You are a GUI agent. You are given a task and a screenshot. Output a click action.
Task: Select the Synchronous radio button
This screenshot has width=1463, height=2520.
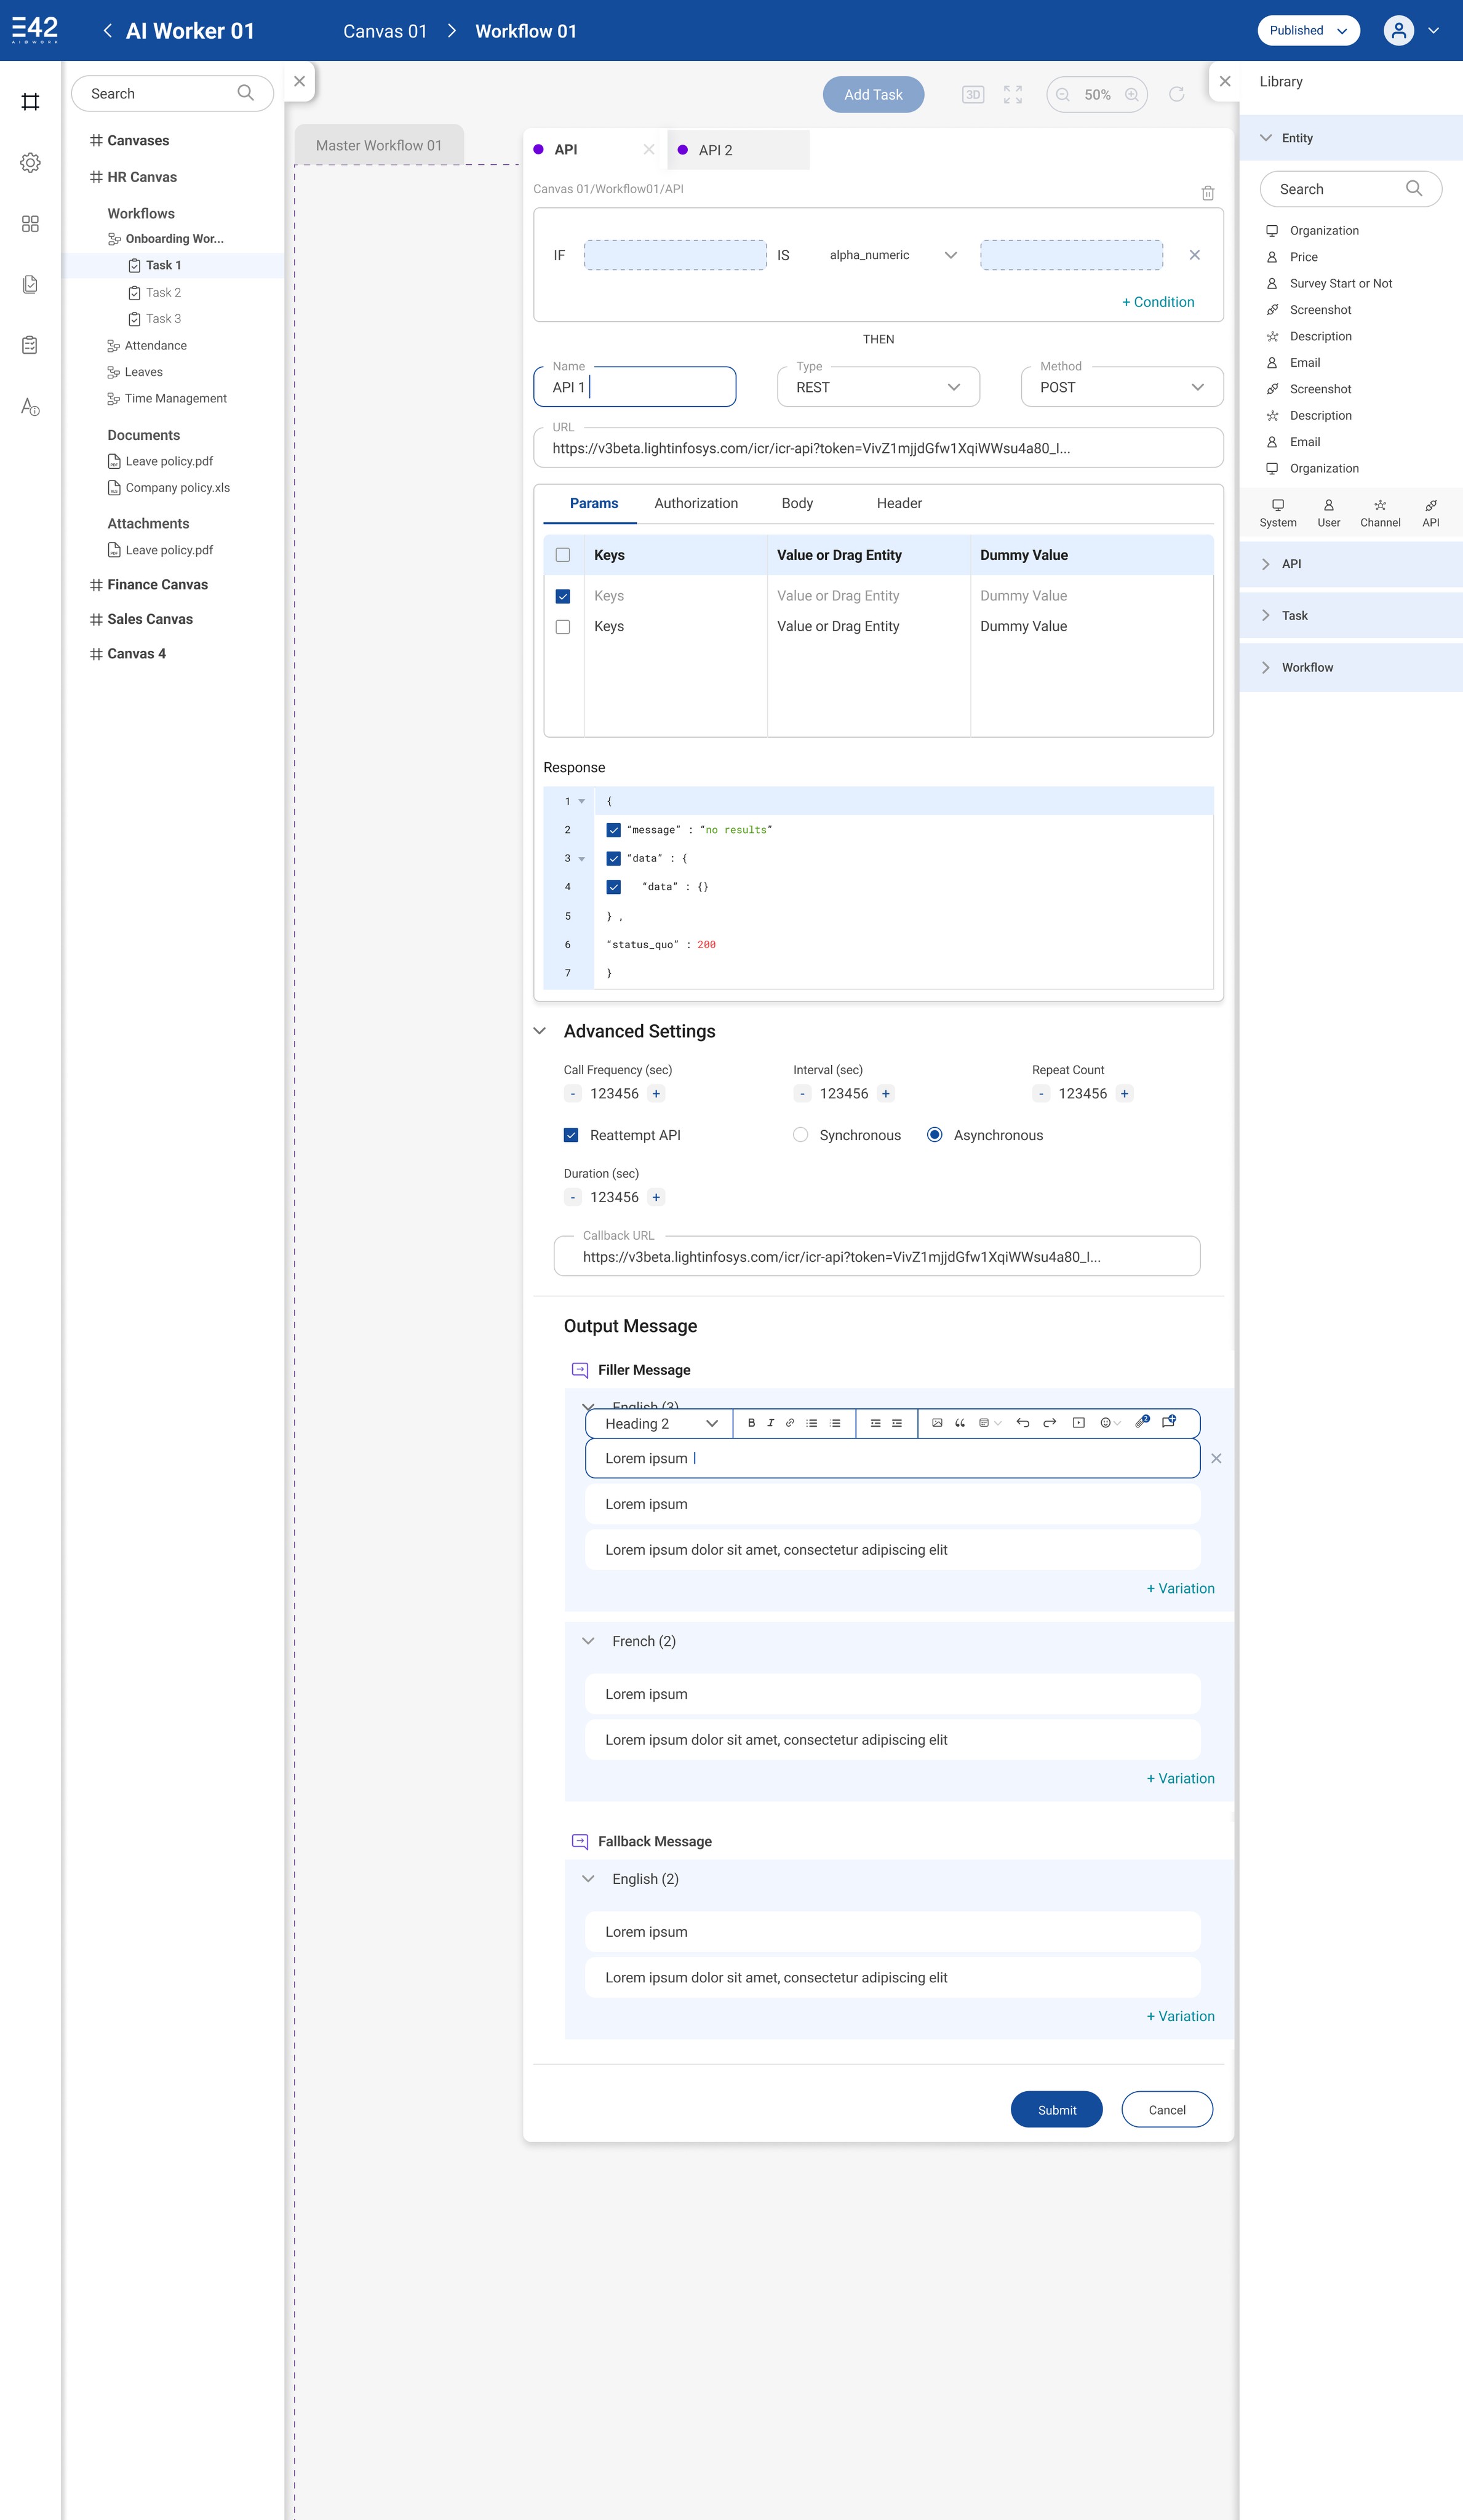click(800, 1135)
